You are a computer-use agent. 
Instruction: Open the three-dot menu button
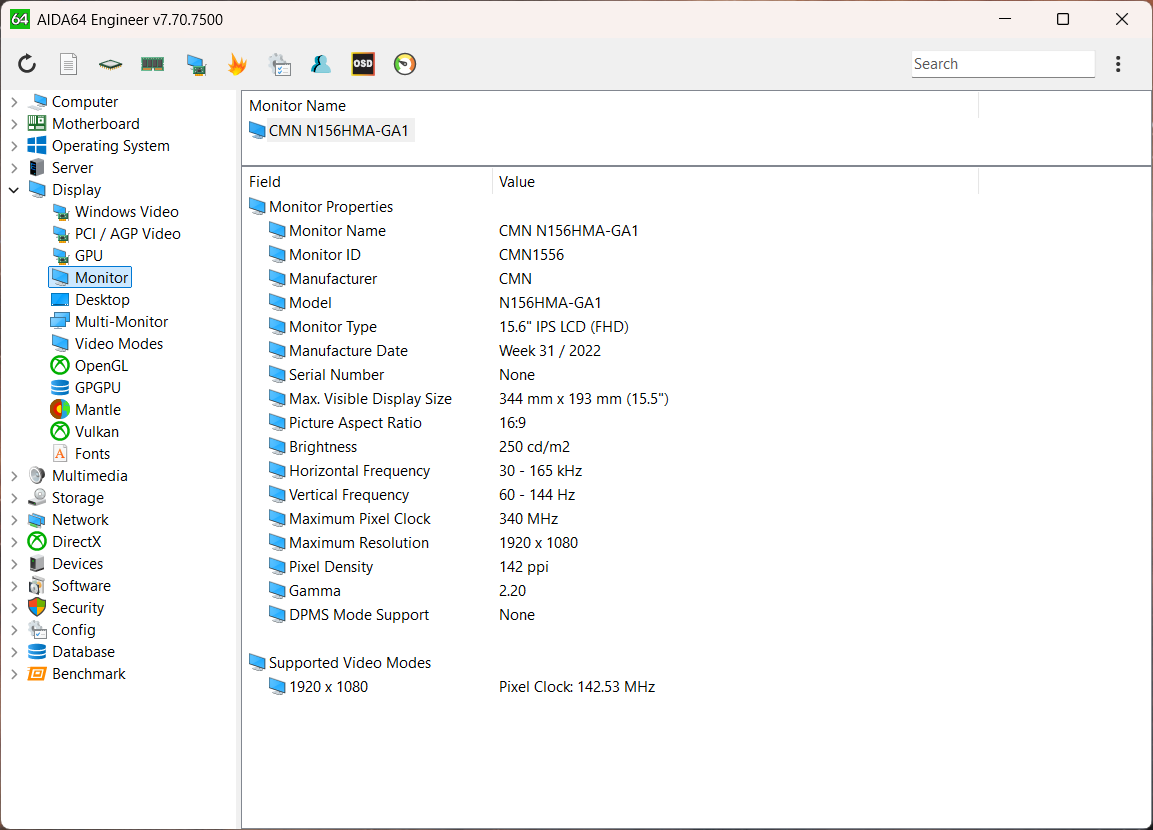coord(1118,64)
